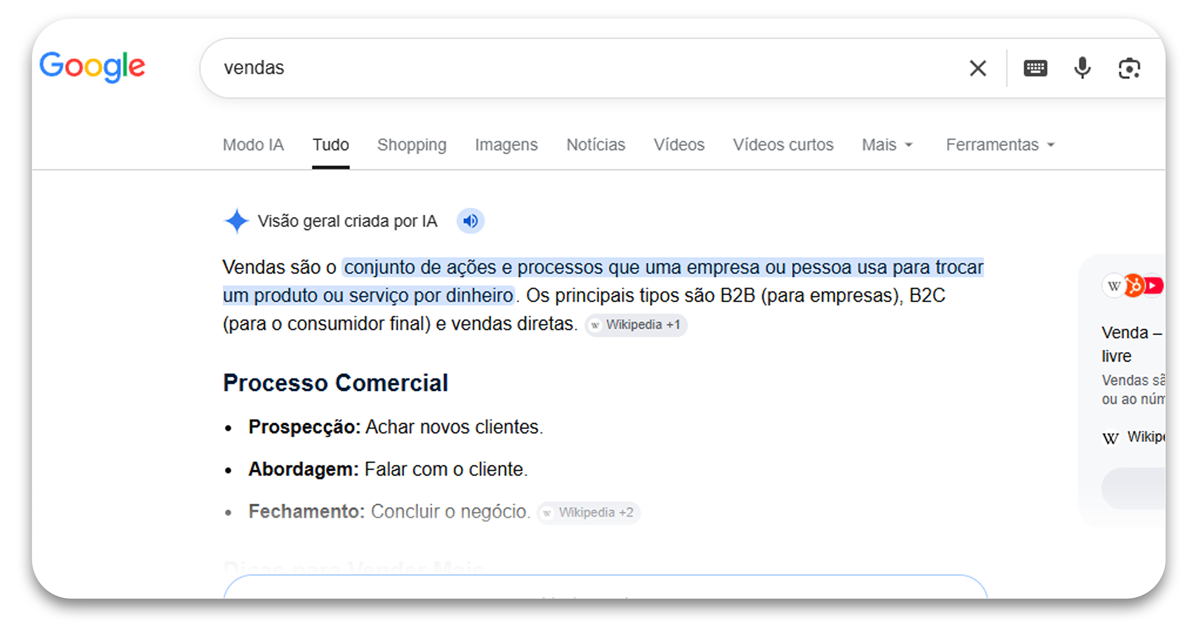Click the Google logo

(92, 67)
